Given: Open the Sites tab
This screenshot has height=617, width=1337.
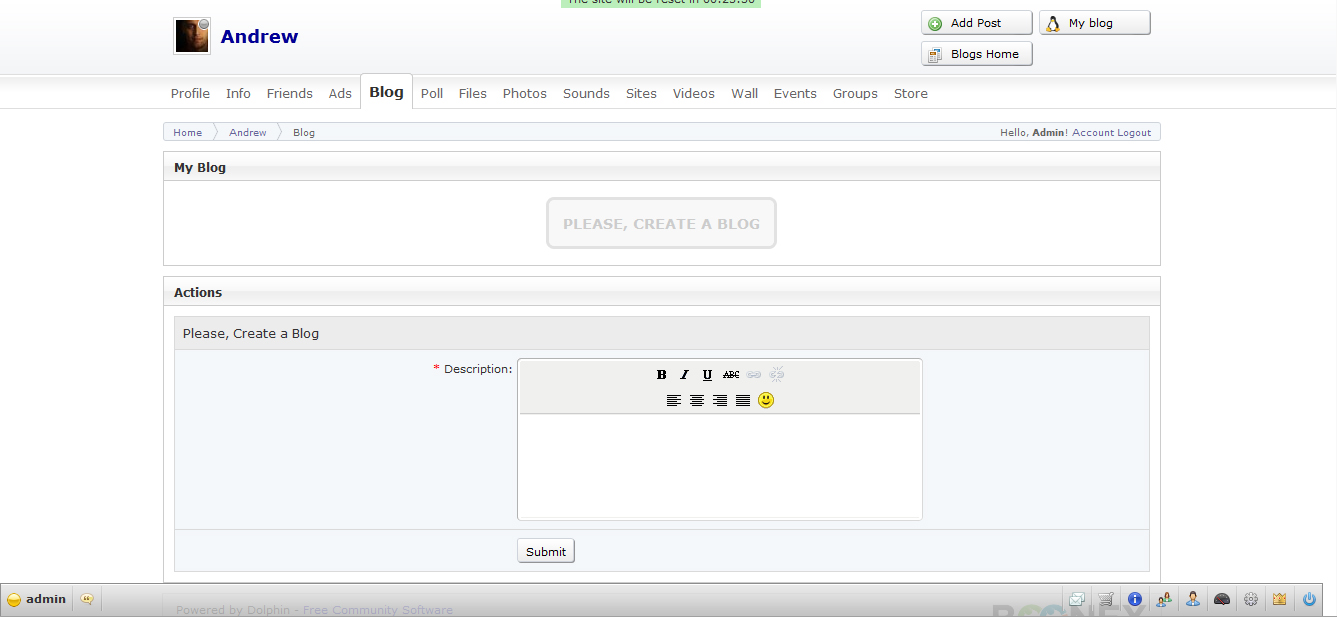Looking at the screenshot, I should click(x=641, y=93).
